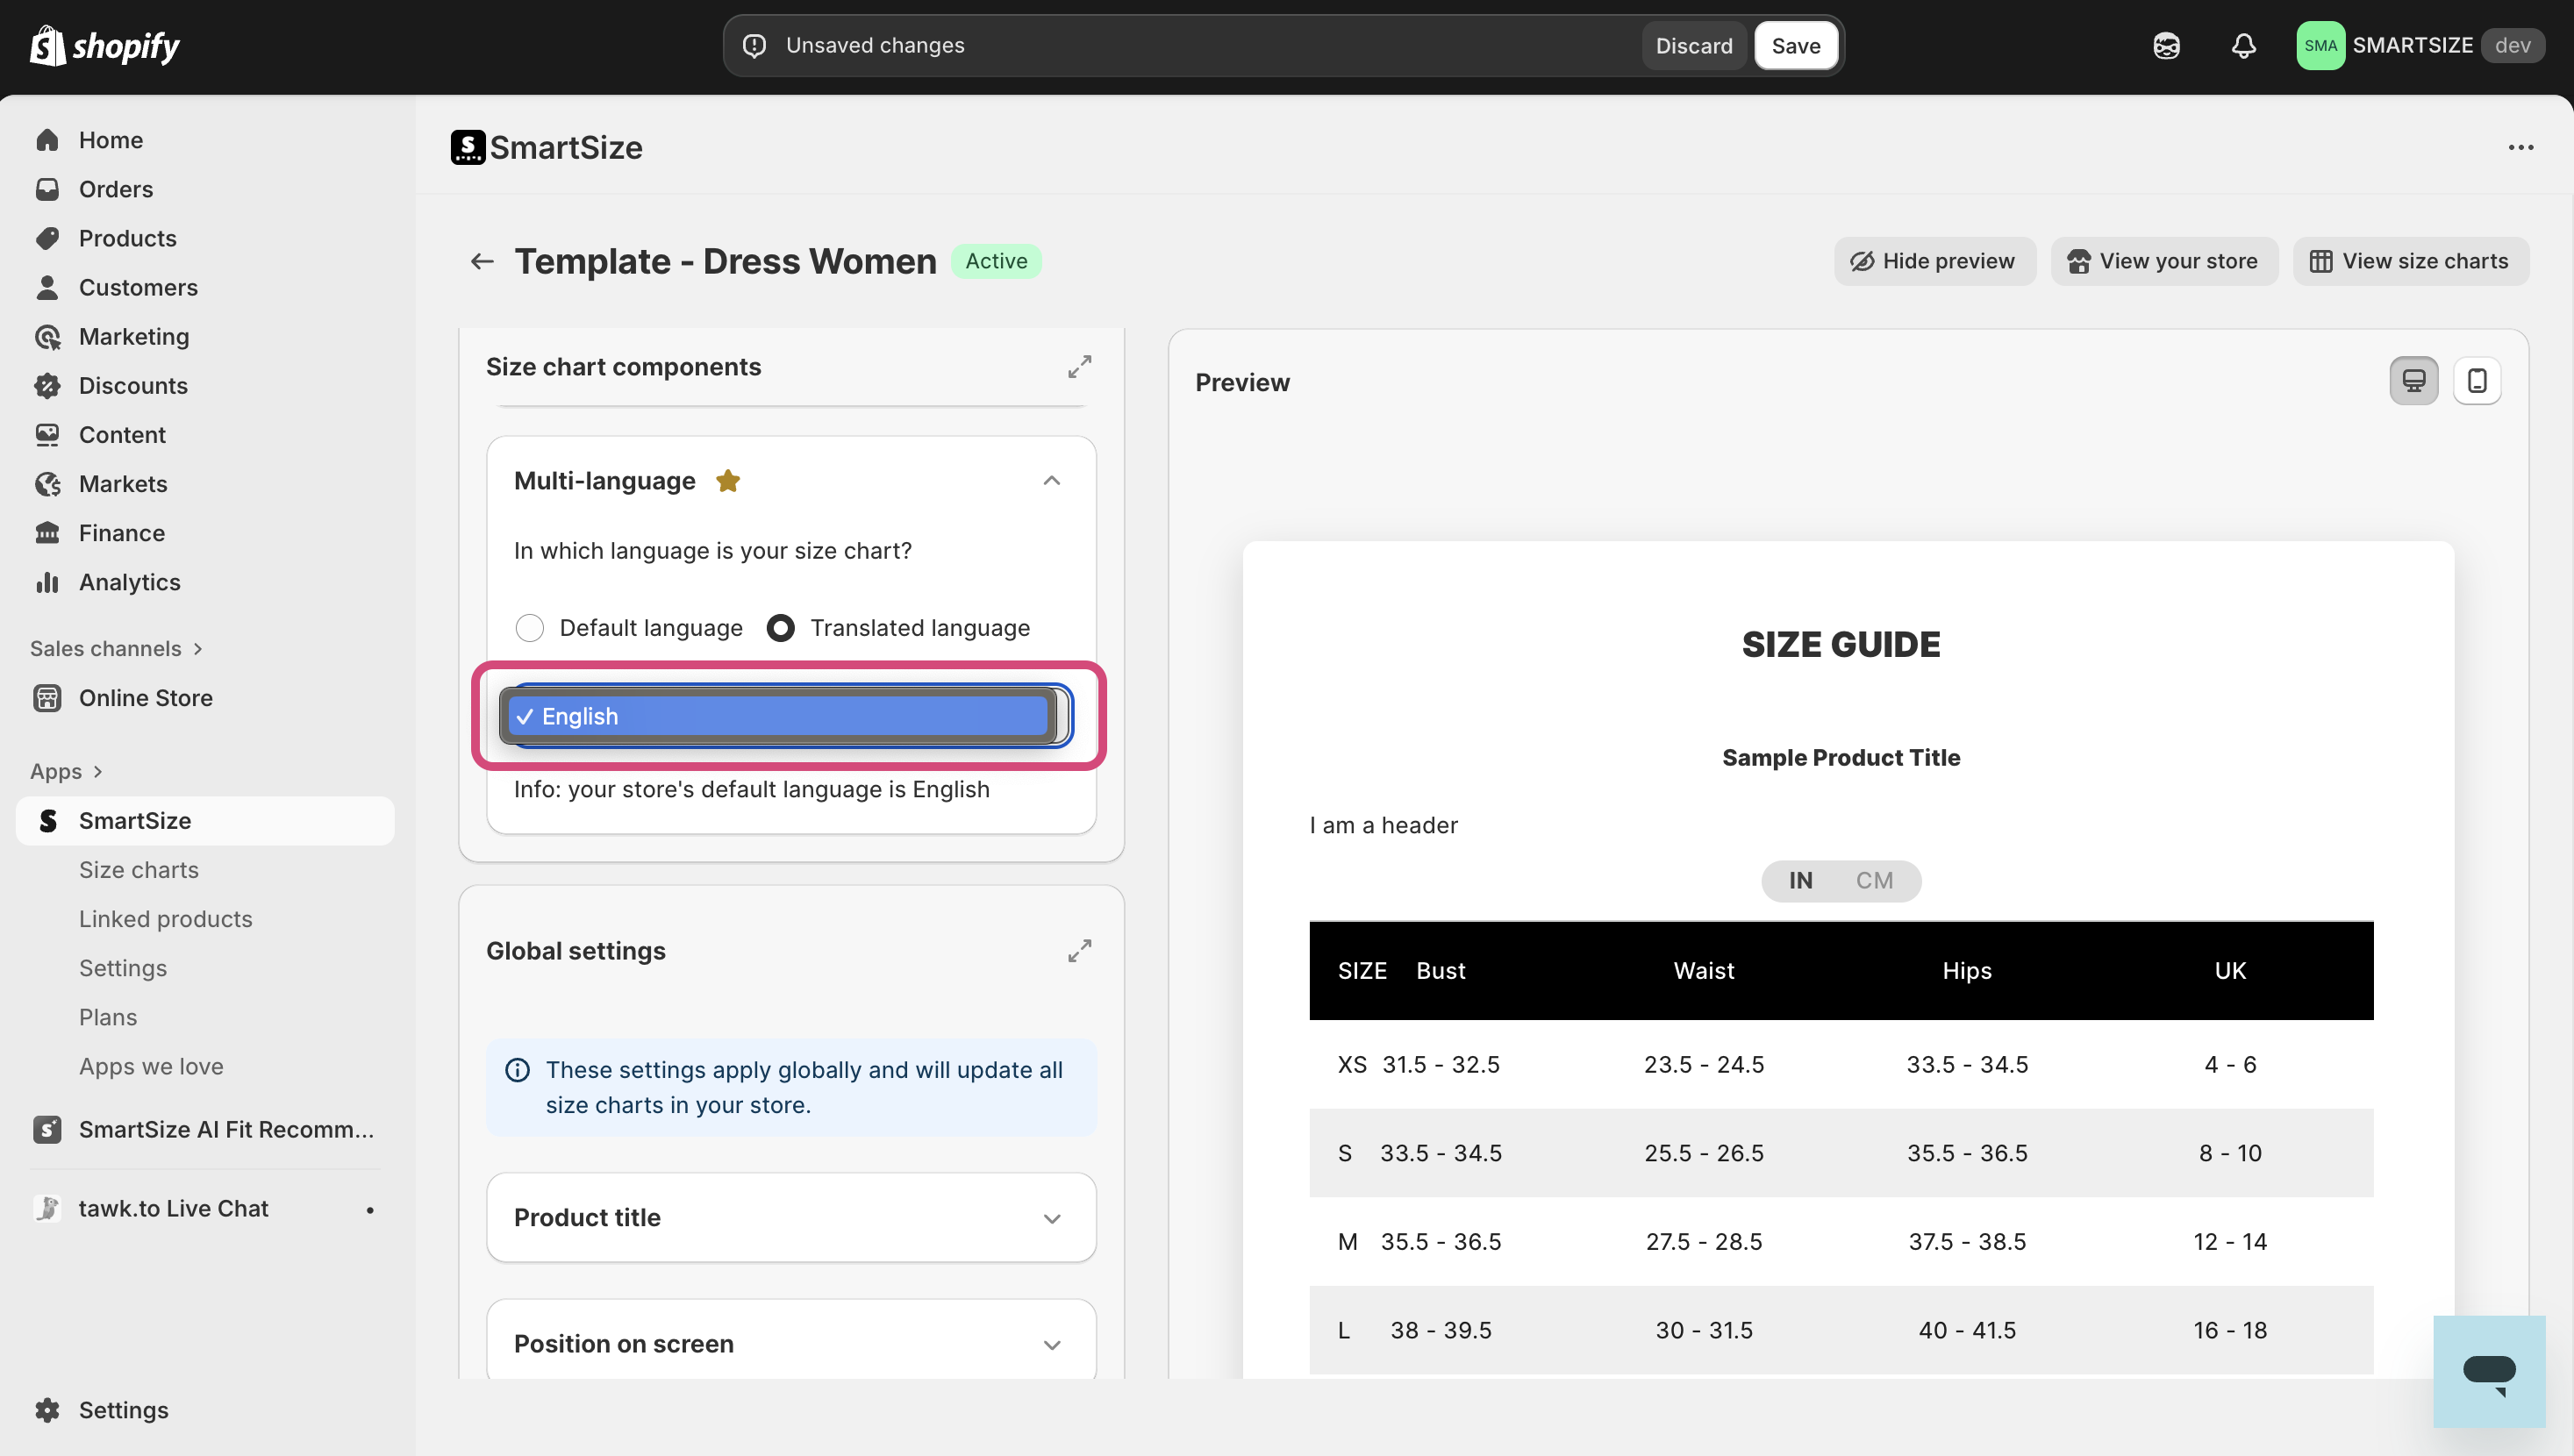
Task: Select the Translated language radio button
Action: (x=781, y=628)
